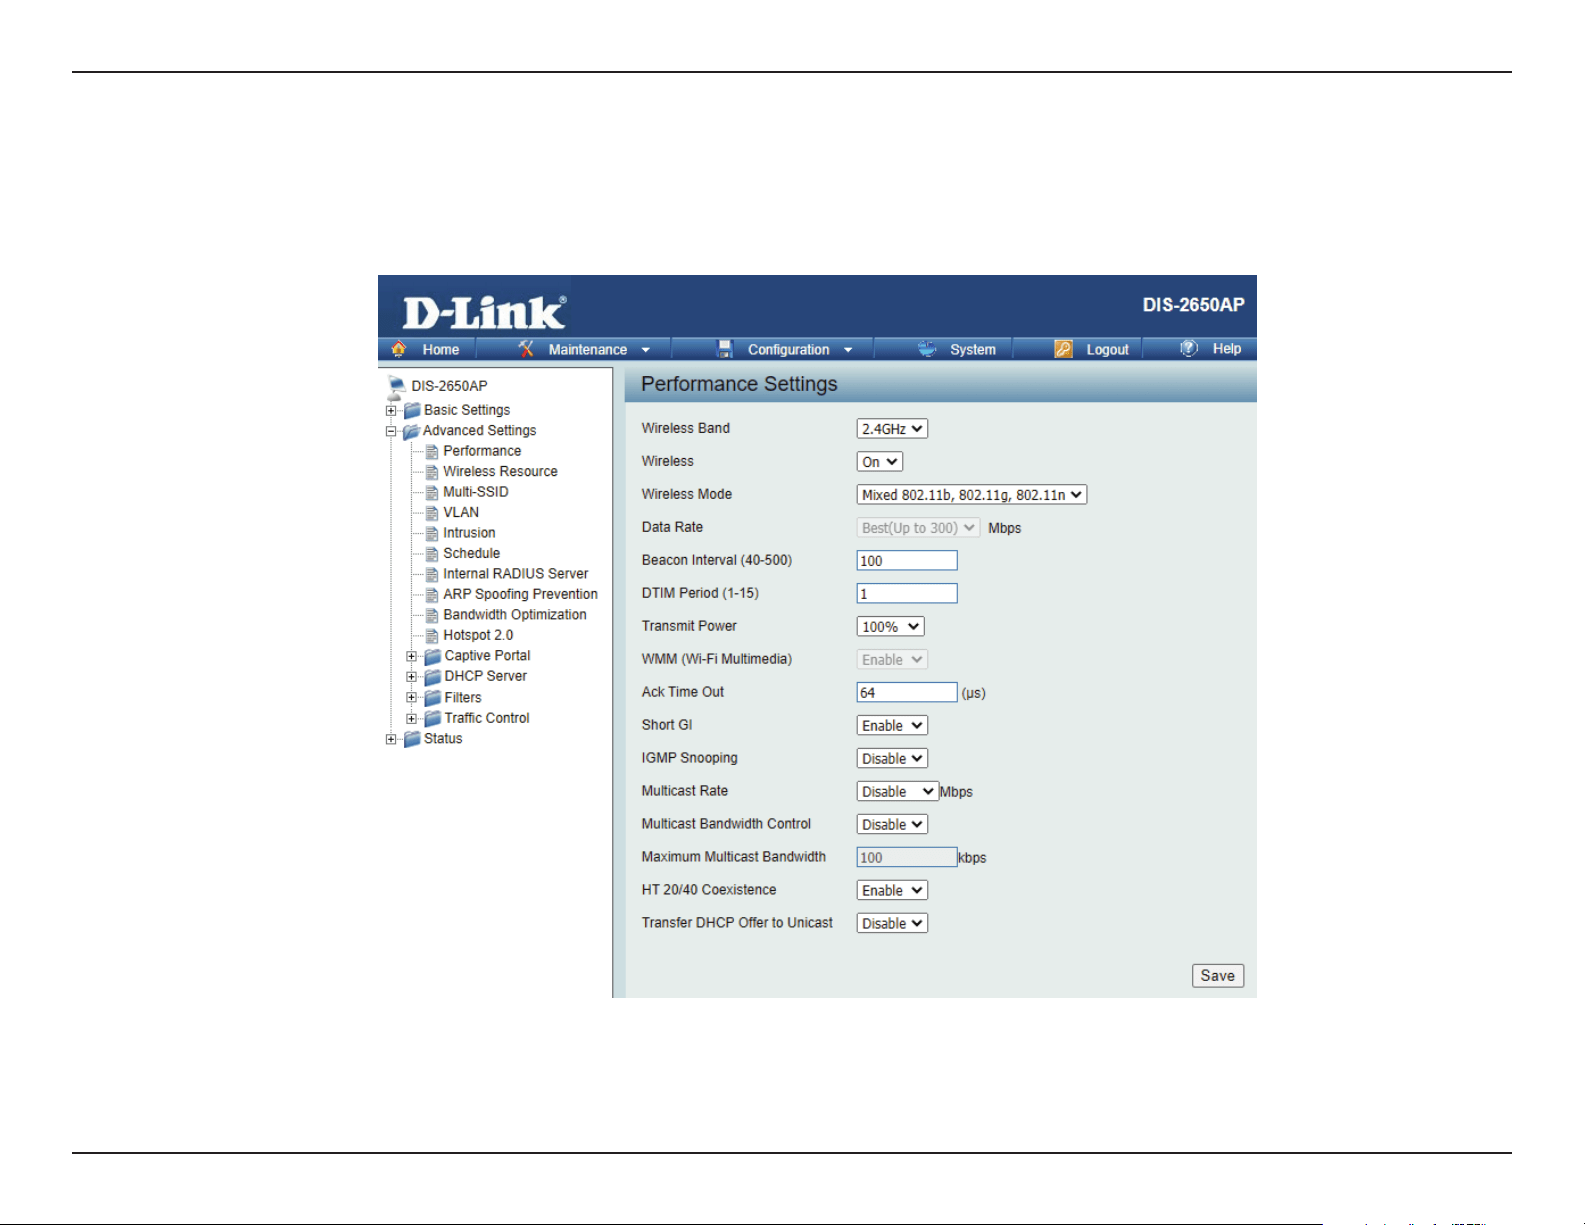Image resolution: width=1585 pixels, height=1225 pixels.
Task: Click the Performance page icon
Action: pyautogui.click(x=432, y=451)
